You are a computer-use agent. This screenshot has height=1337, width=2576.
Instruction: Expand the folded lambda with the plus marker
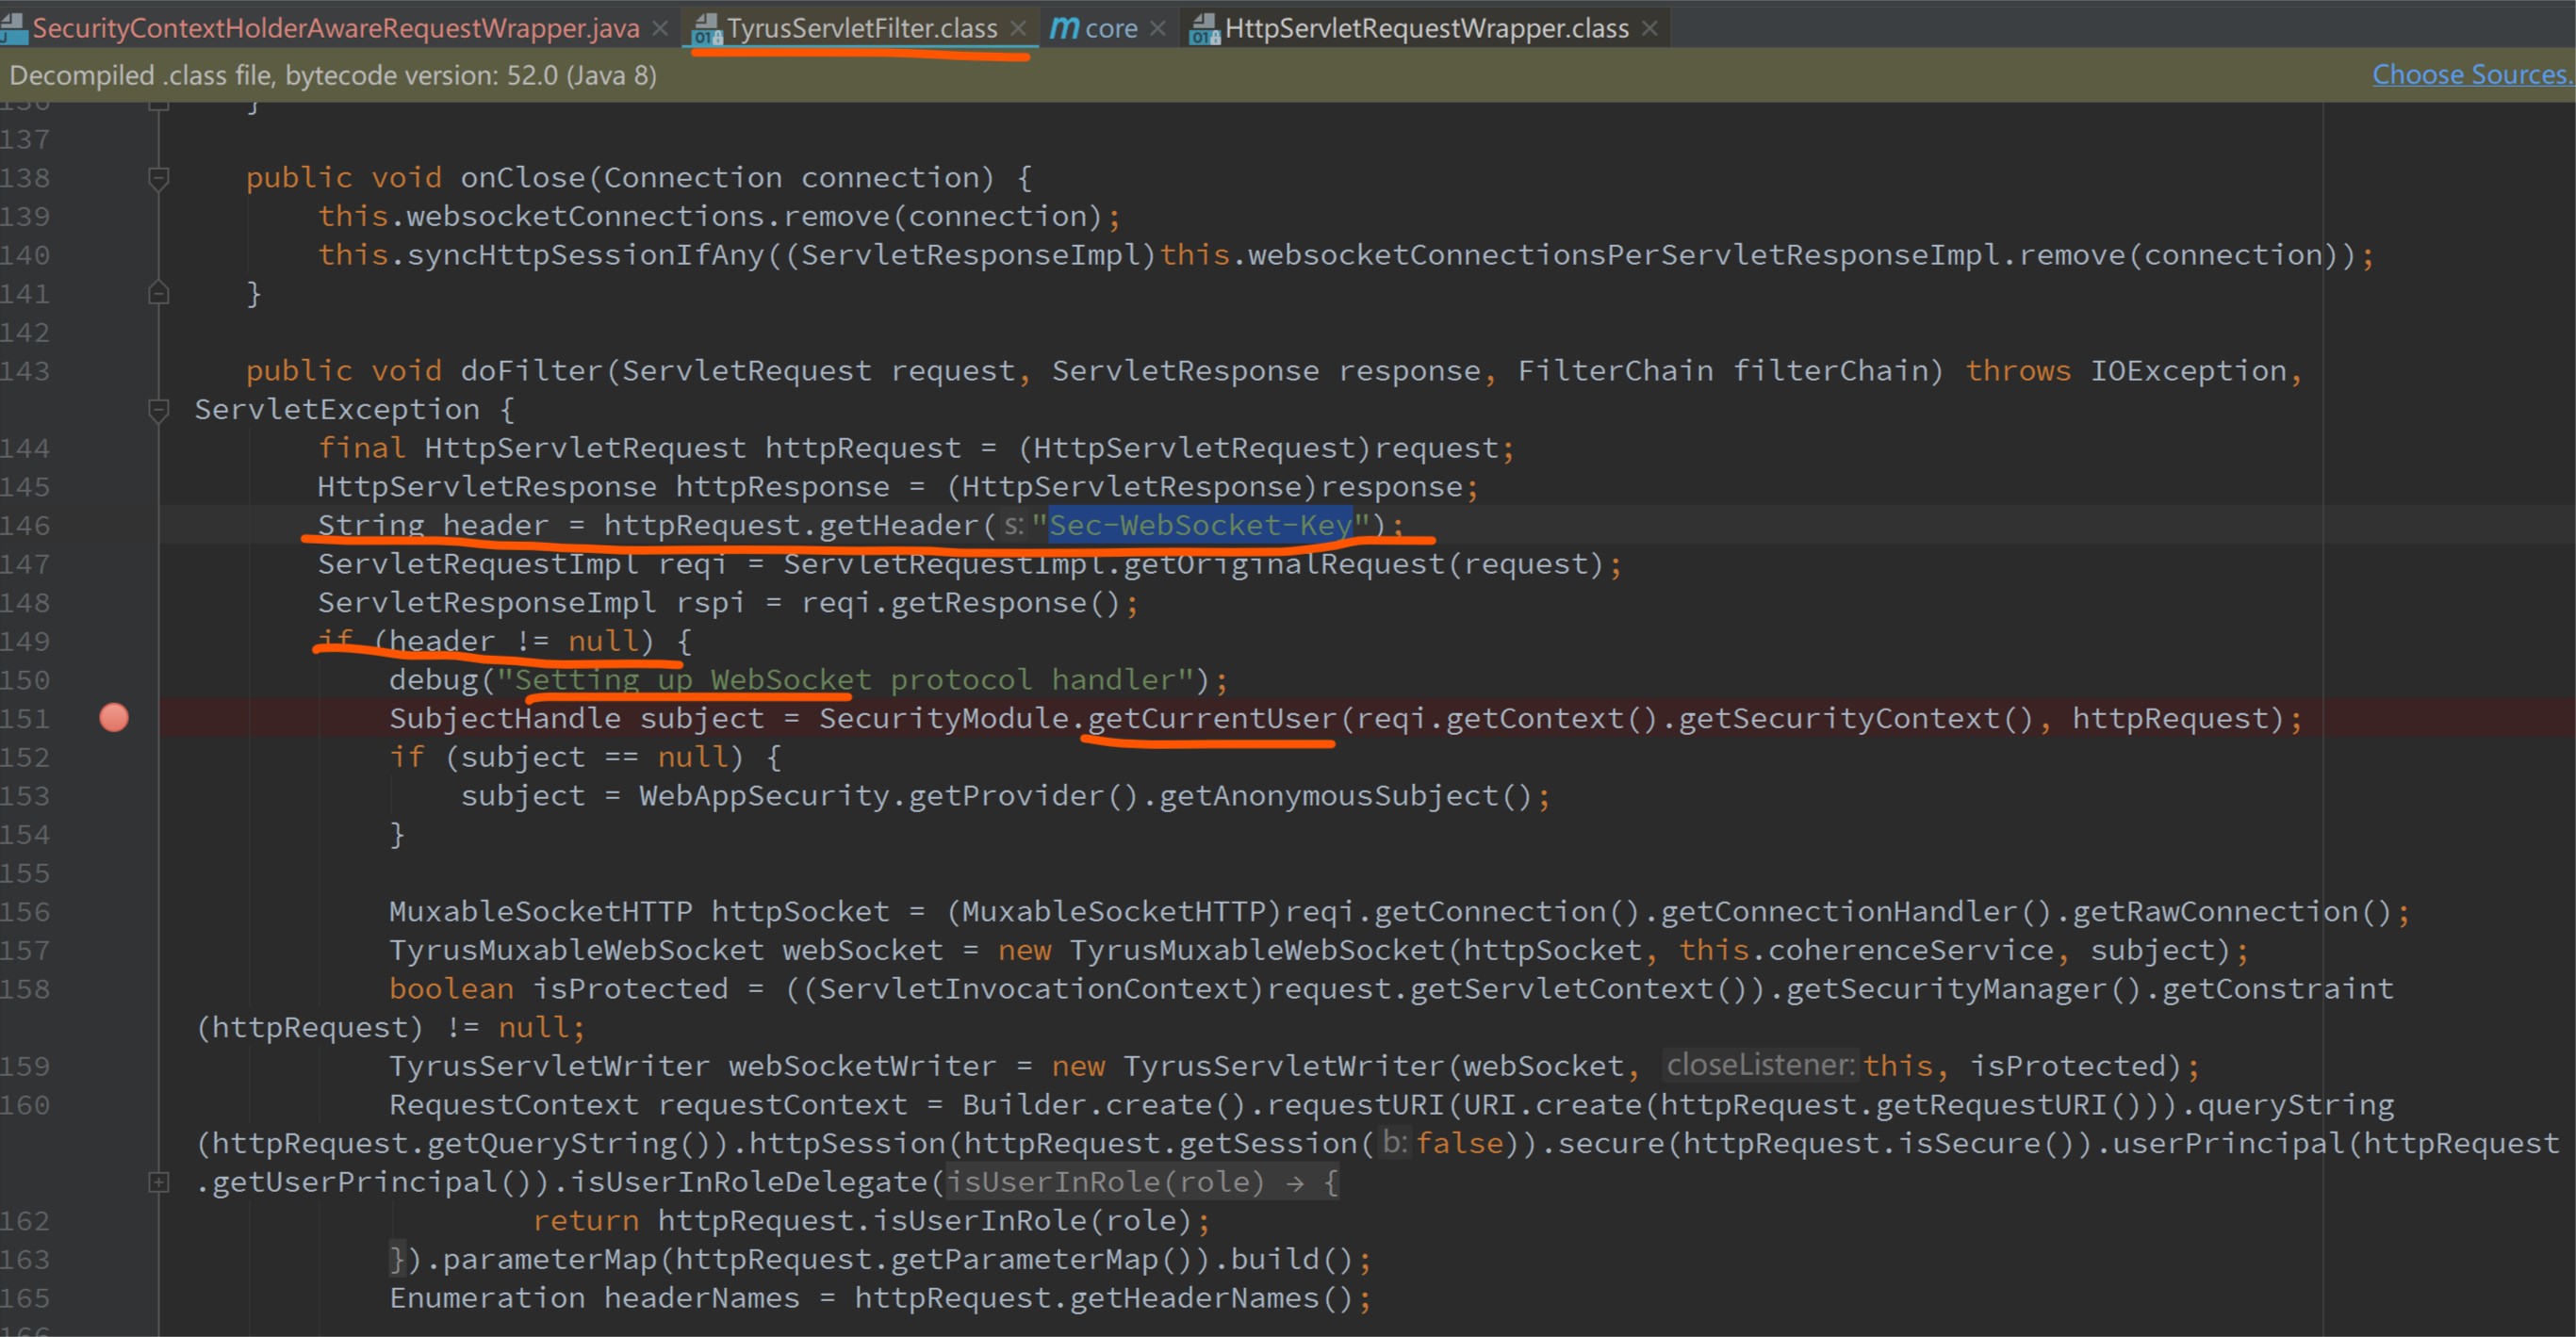(158, 1182)
